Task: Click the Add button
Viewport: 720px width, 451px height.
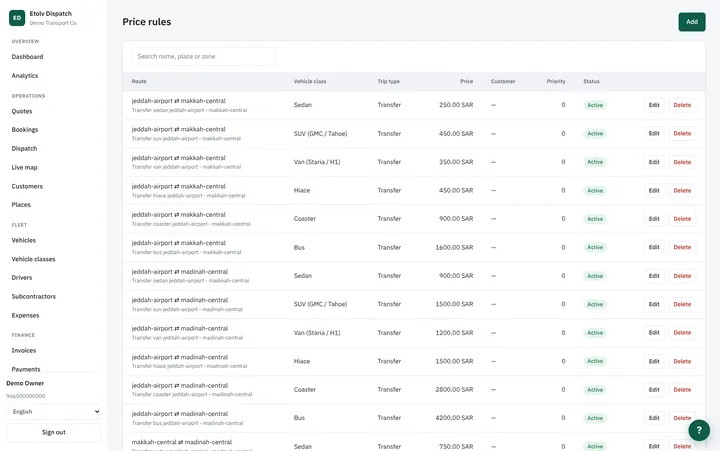Action: (x=692, y=22)
